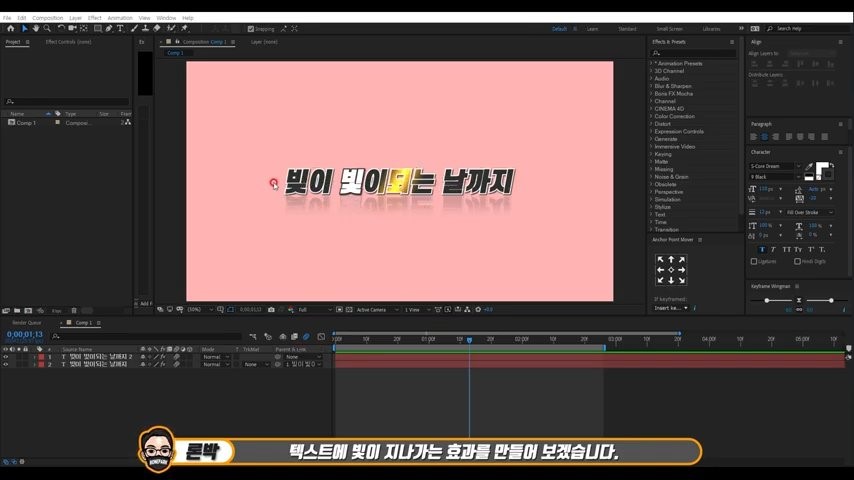Open the Layer menu

pos(75,18)
